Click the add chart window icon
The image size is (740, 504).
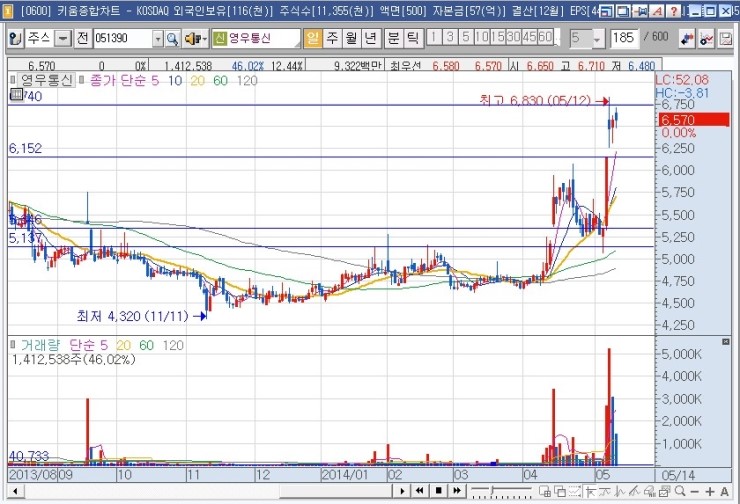pyautogui.click(x=545, y=491)
